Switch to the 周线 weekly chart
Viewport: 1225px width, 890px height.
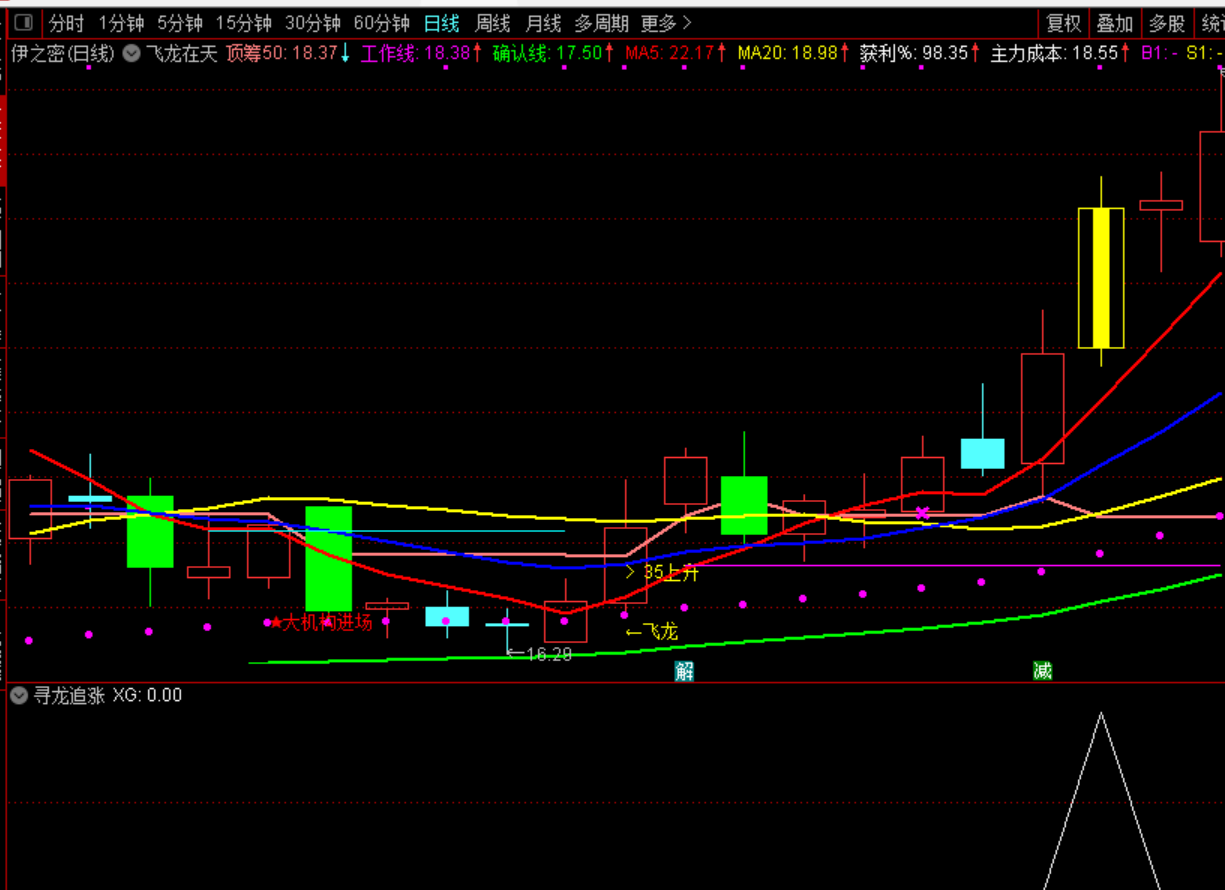(x=493, y=23)
